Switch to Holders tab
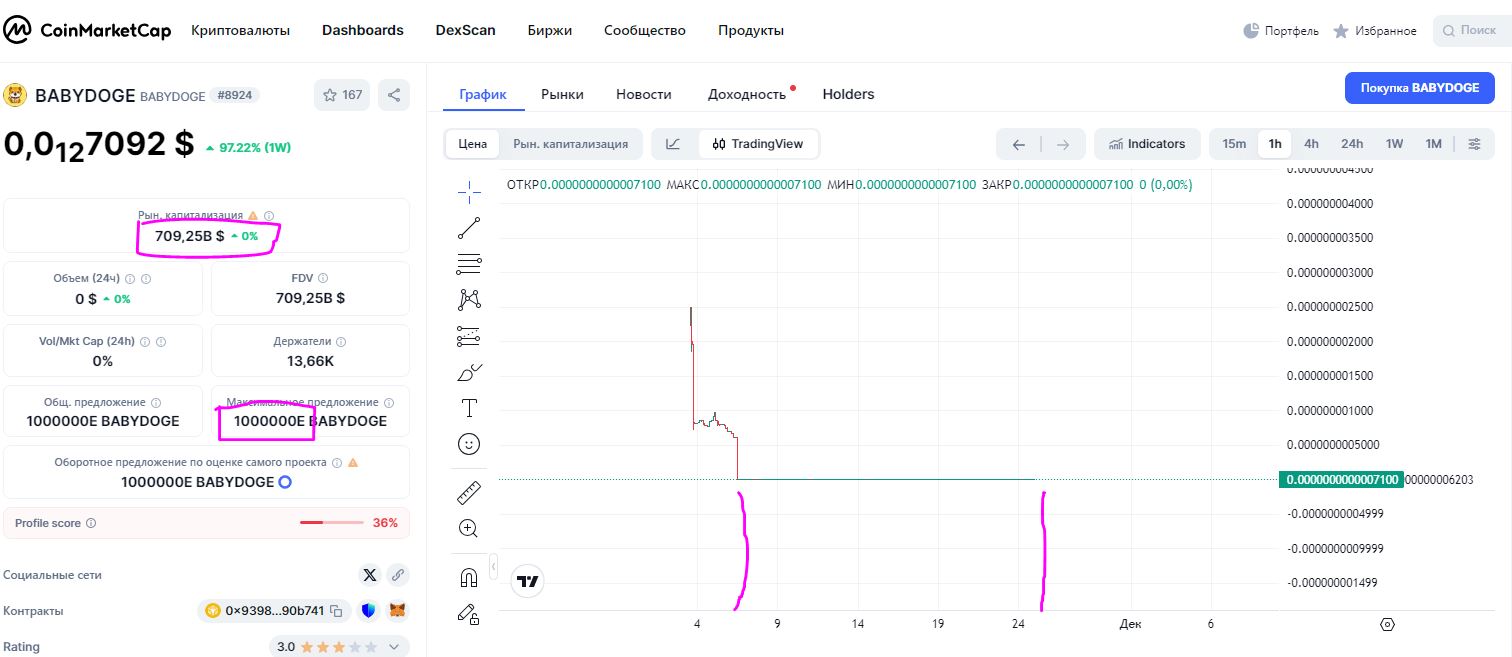The image size is (1512, 657). pyautogui.click(x=848, y=94)
